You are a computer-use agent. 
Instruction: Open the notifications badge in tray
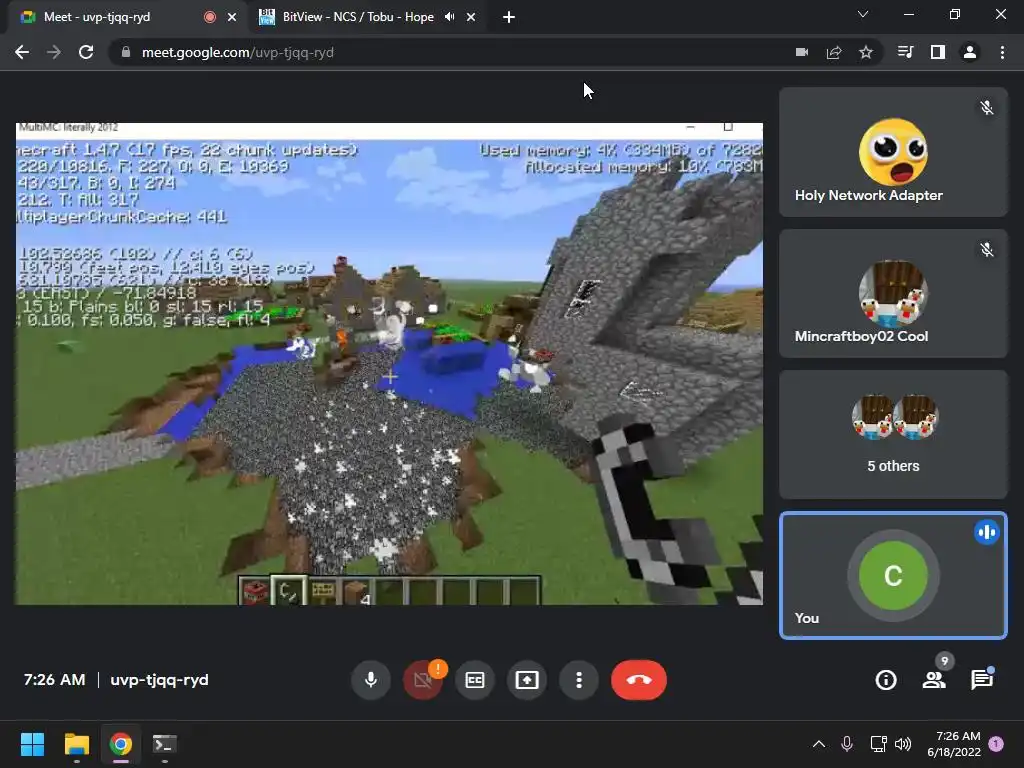[x=996, y=744]
